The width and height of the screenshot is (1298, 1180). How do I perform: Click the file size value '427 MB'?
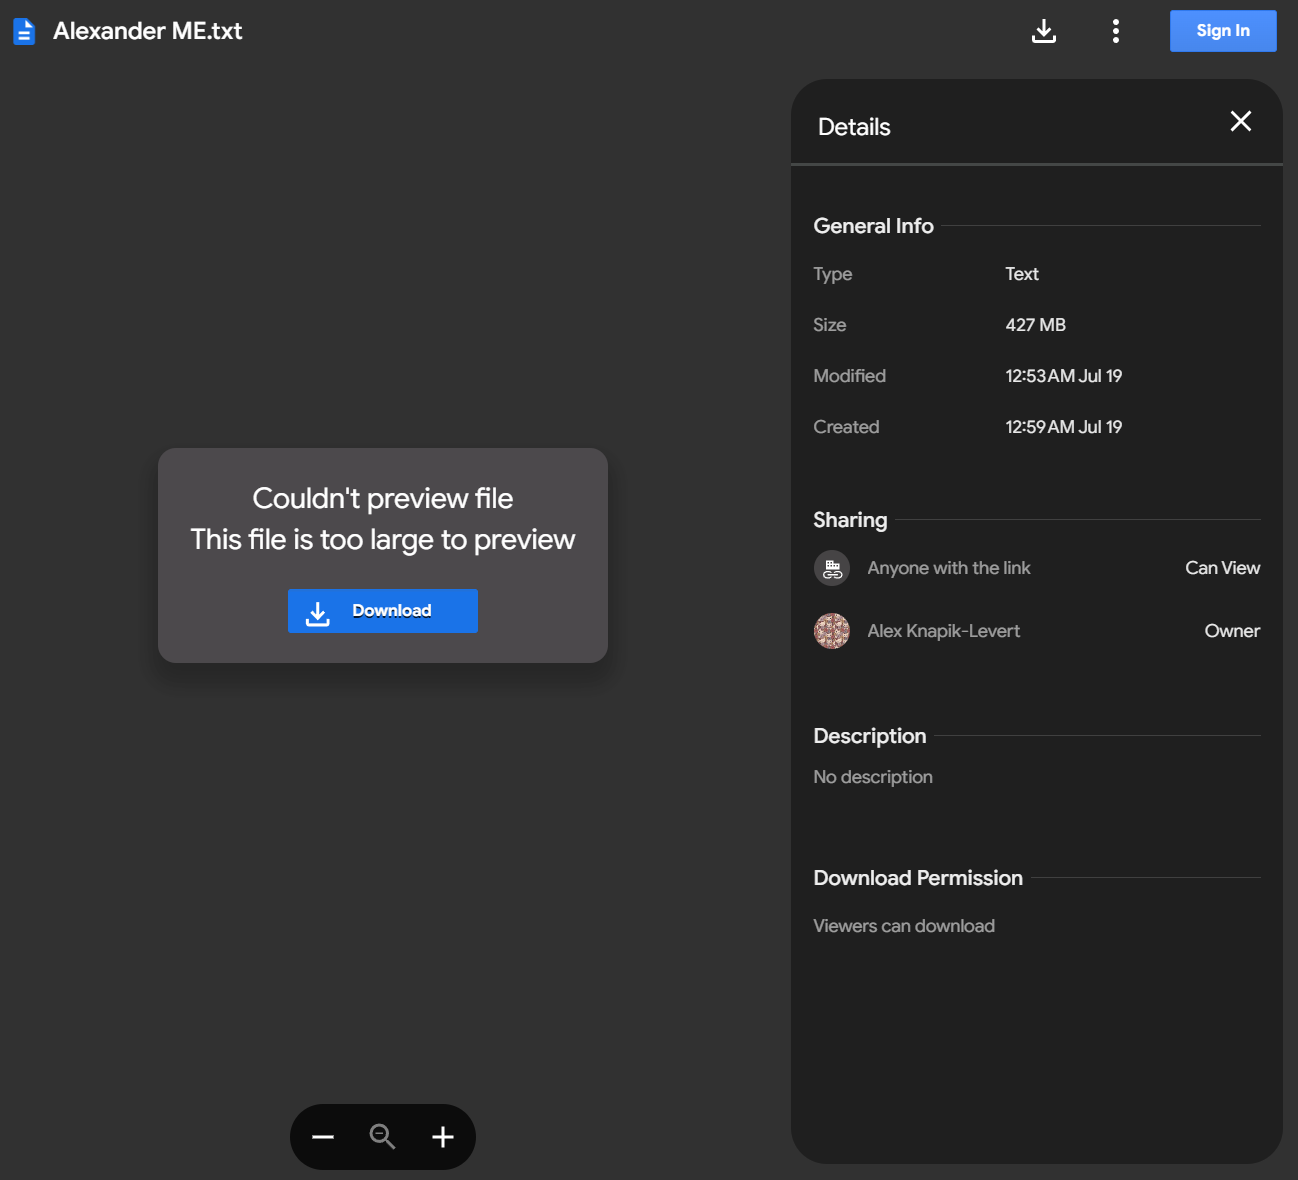[x=1036, y=325]
